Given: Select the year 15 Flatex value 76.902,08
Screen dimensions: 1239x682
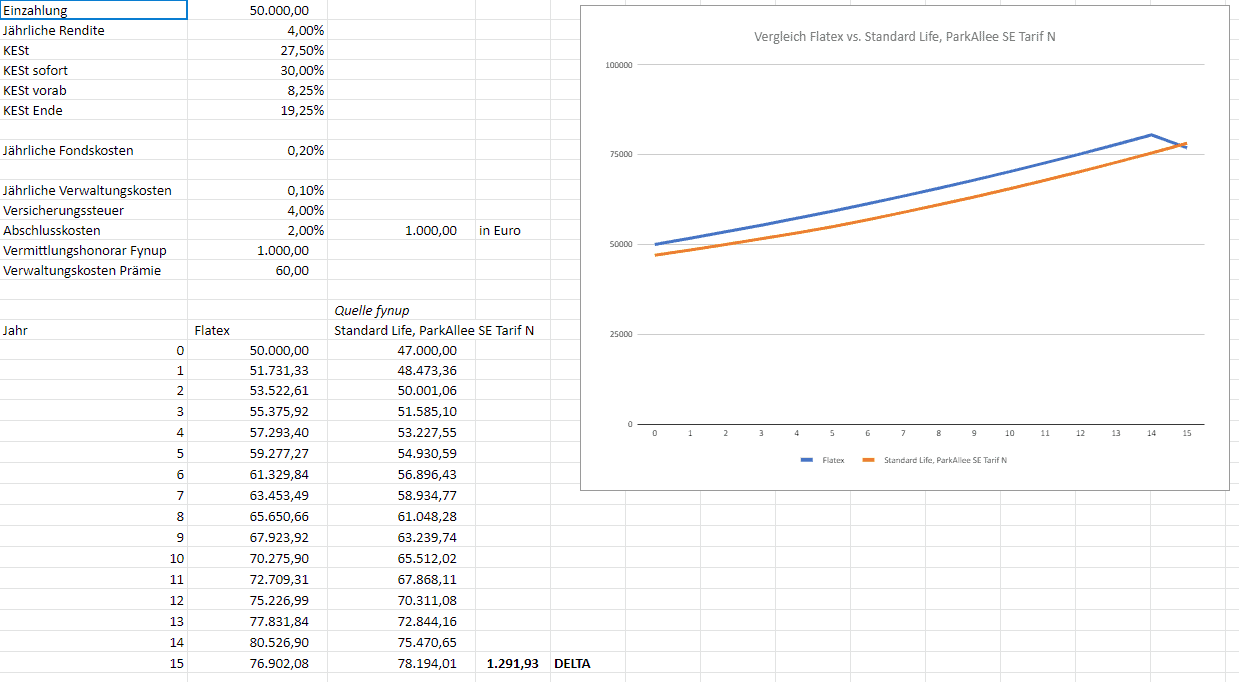Looking at the screenshot, I should coord(257,663).
